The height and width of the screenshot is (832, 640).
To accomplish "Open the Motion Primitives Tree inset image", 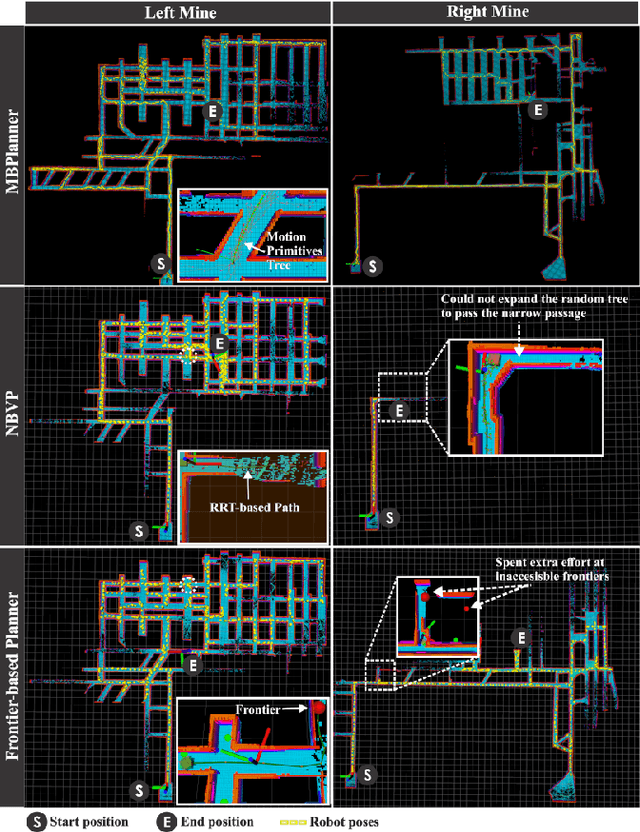I will coord(253,235).
